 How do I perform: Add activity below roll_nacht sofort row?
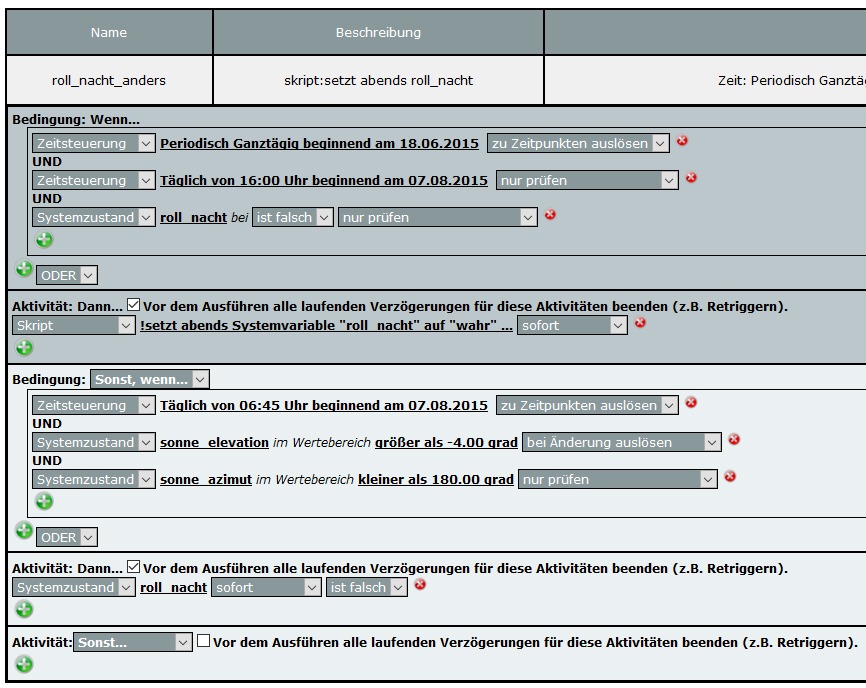click(24, 610)
